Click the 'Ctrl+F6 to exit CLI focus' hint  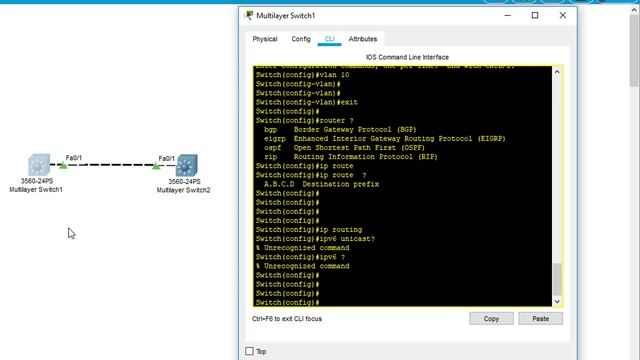287,319
